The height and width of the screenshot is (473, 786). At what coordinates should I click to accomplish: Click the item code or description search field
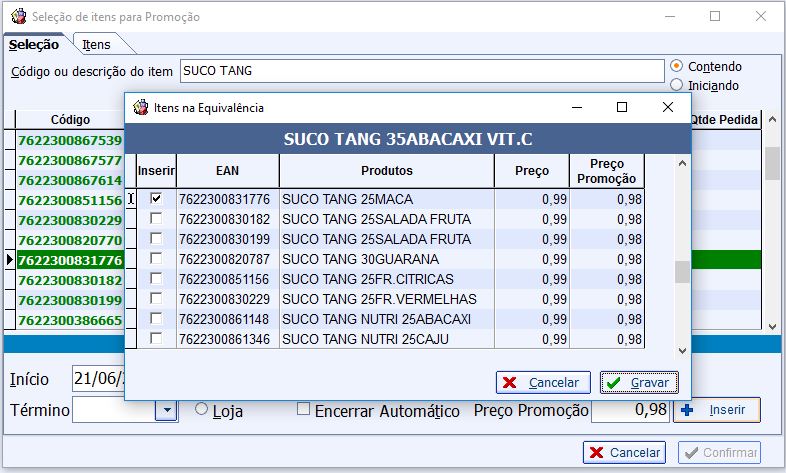click(x=422, y=71)
